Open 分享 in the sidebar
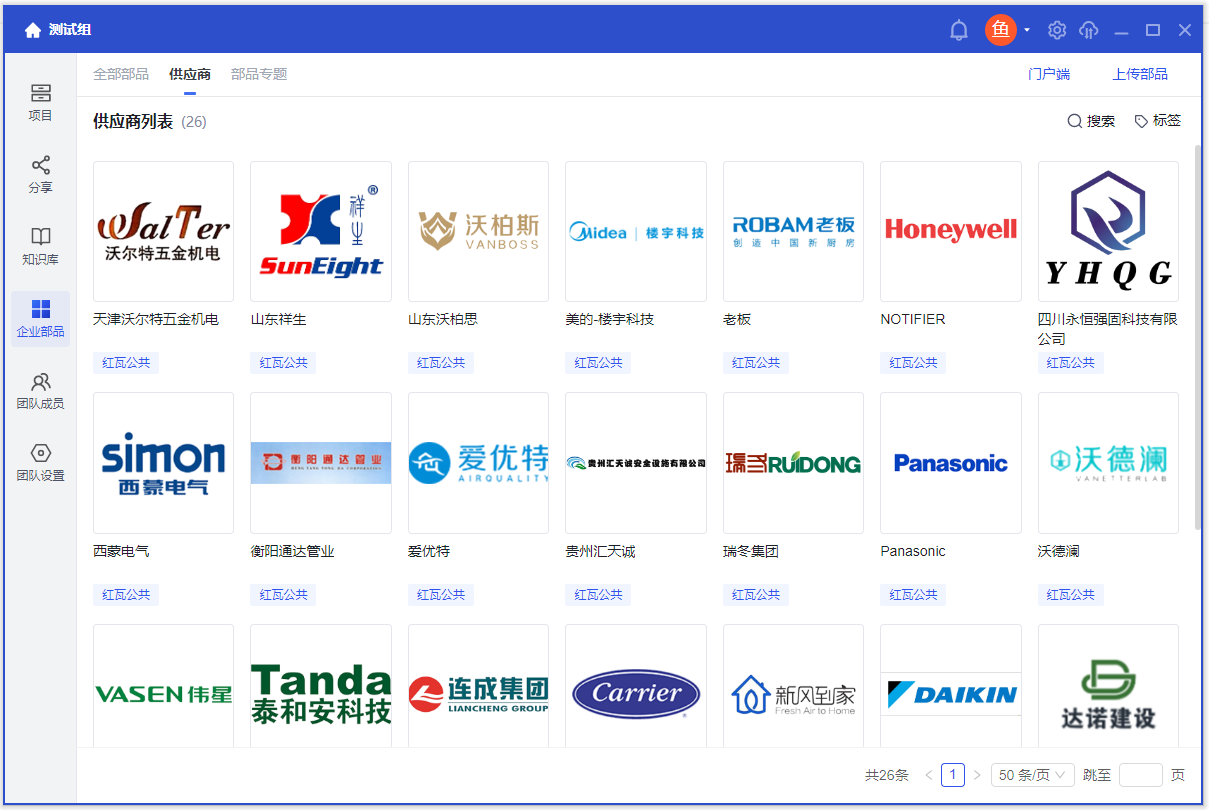This screenshot has height=810, width=1209. pyautogui.click(x=40, y=175)
